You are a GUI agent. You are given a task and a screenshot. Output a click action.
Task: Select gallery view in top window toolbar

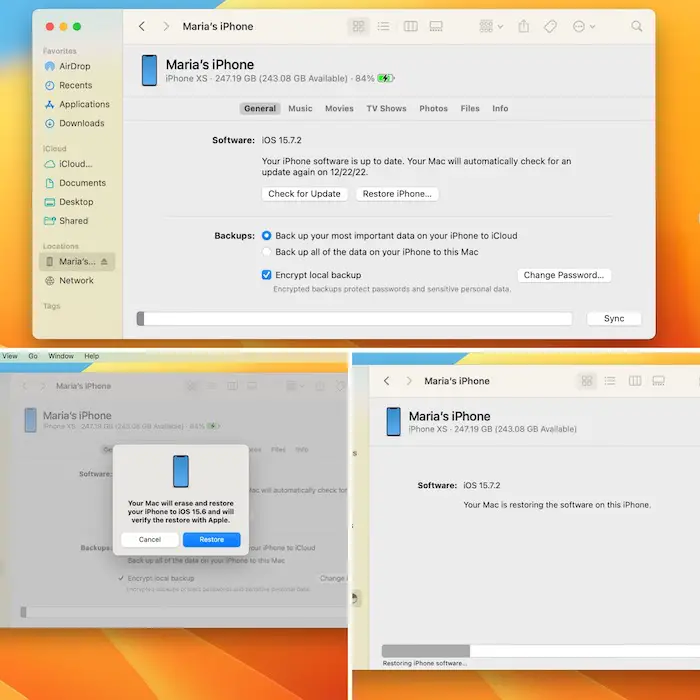(436, 27)
